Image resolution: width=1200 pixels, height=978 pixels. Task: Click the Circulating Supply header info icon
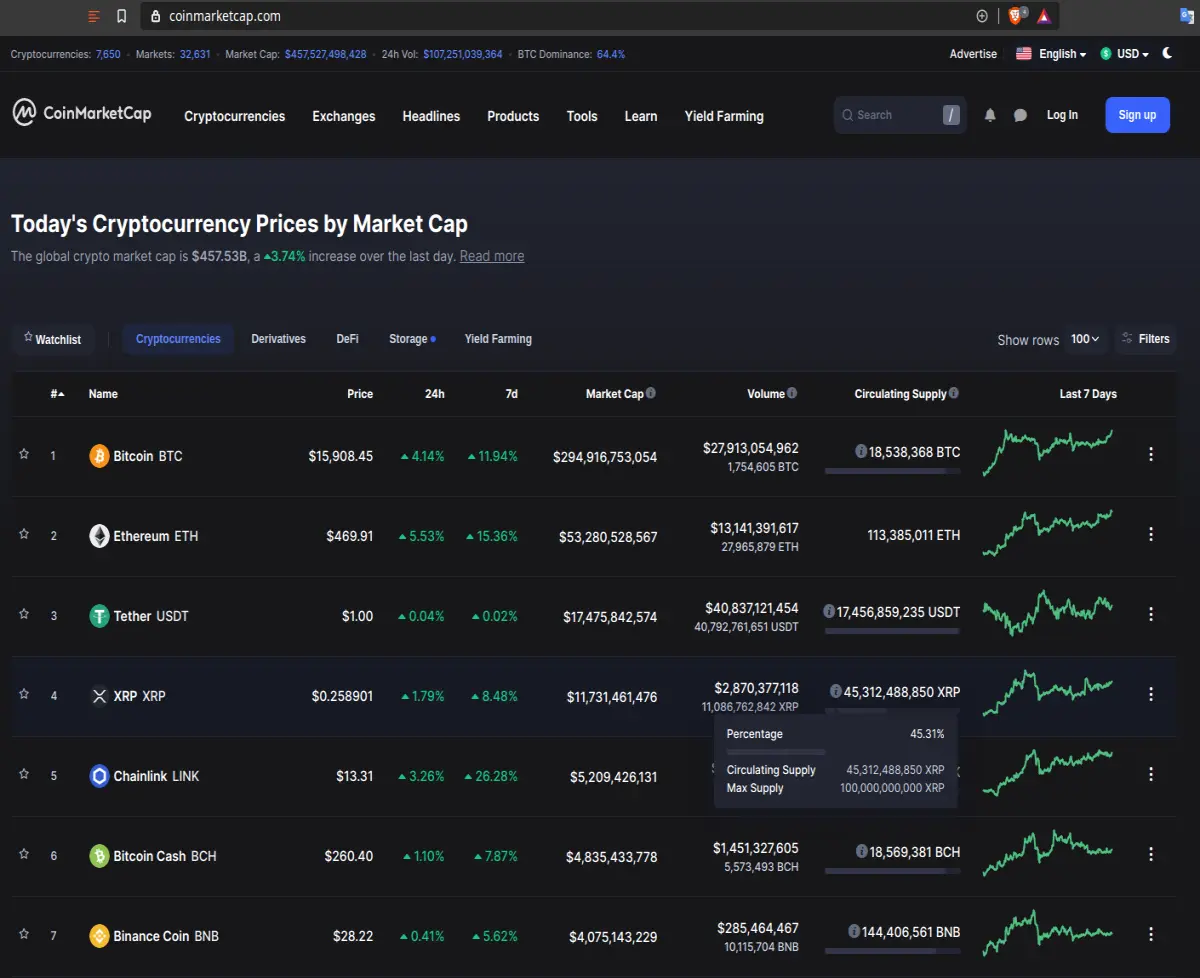[x=954, y=393]
